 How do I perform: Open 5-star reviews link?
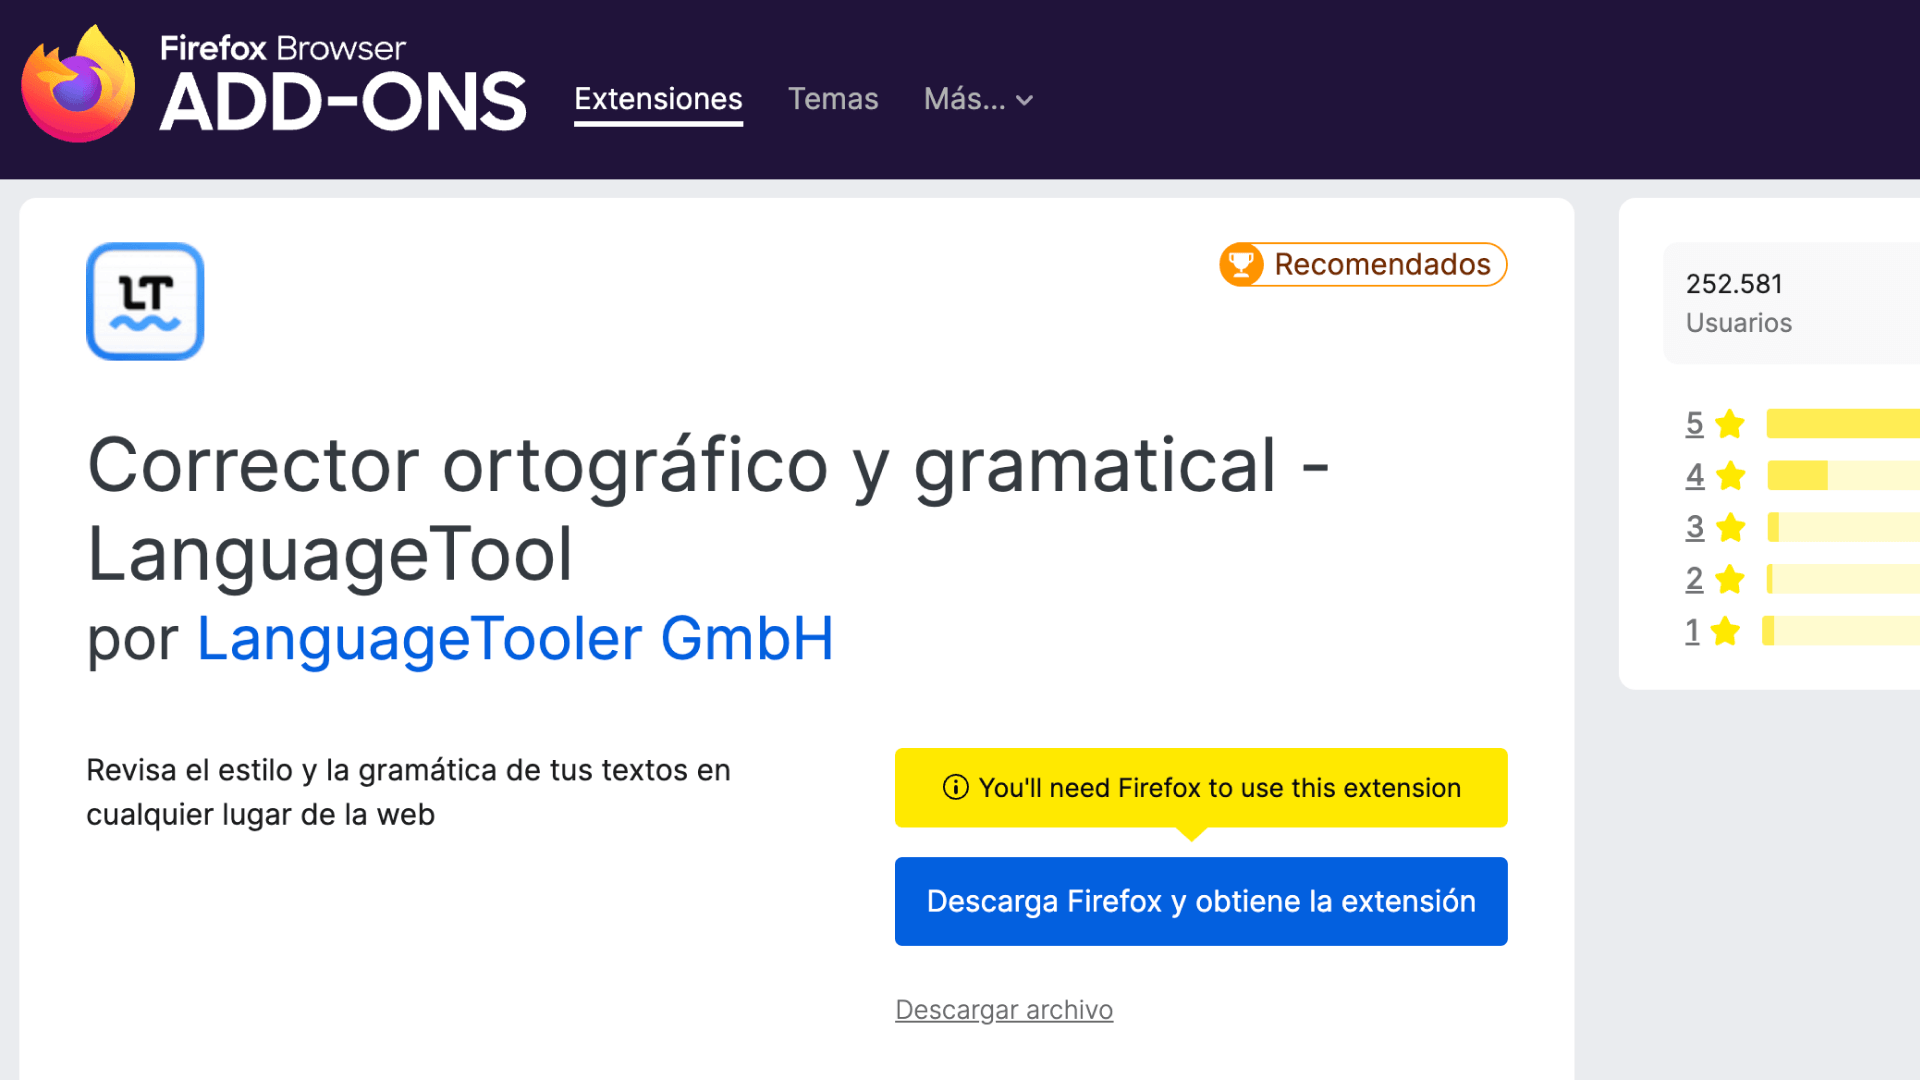click(1694, 423)
